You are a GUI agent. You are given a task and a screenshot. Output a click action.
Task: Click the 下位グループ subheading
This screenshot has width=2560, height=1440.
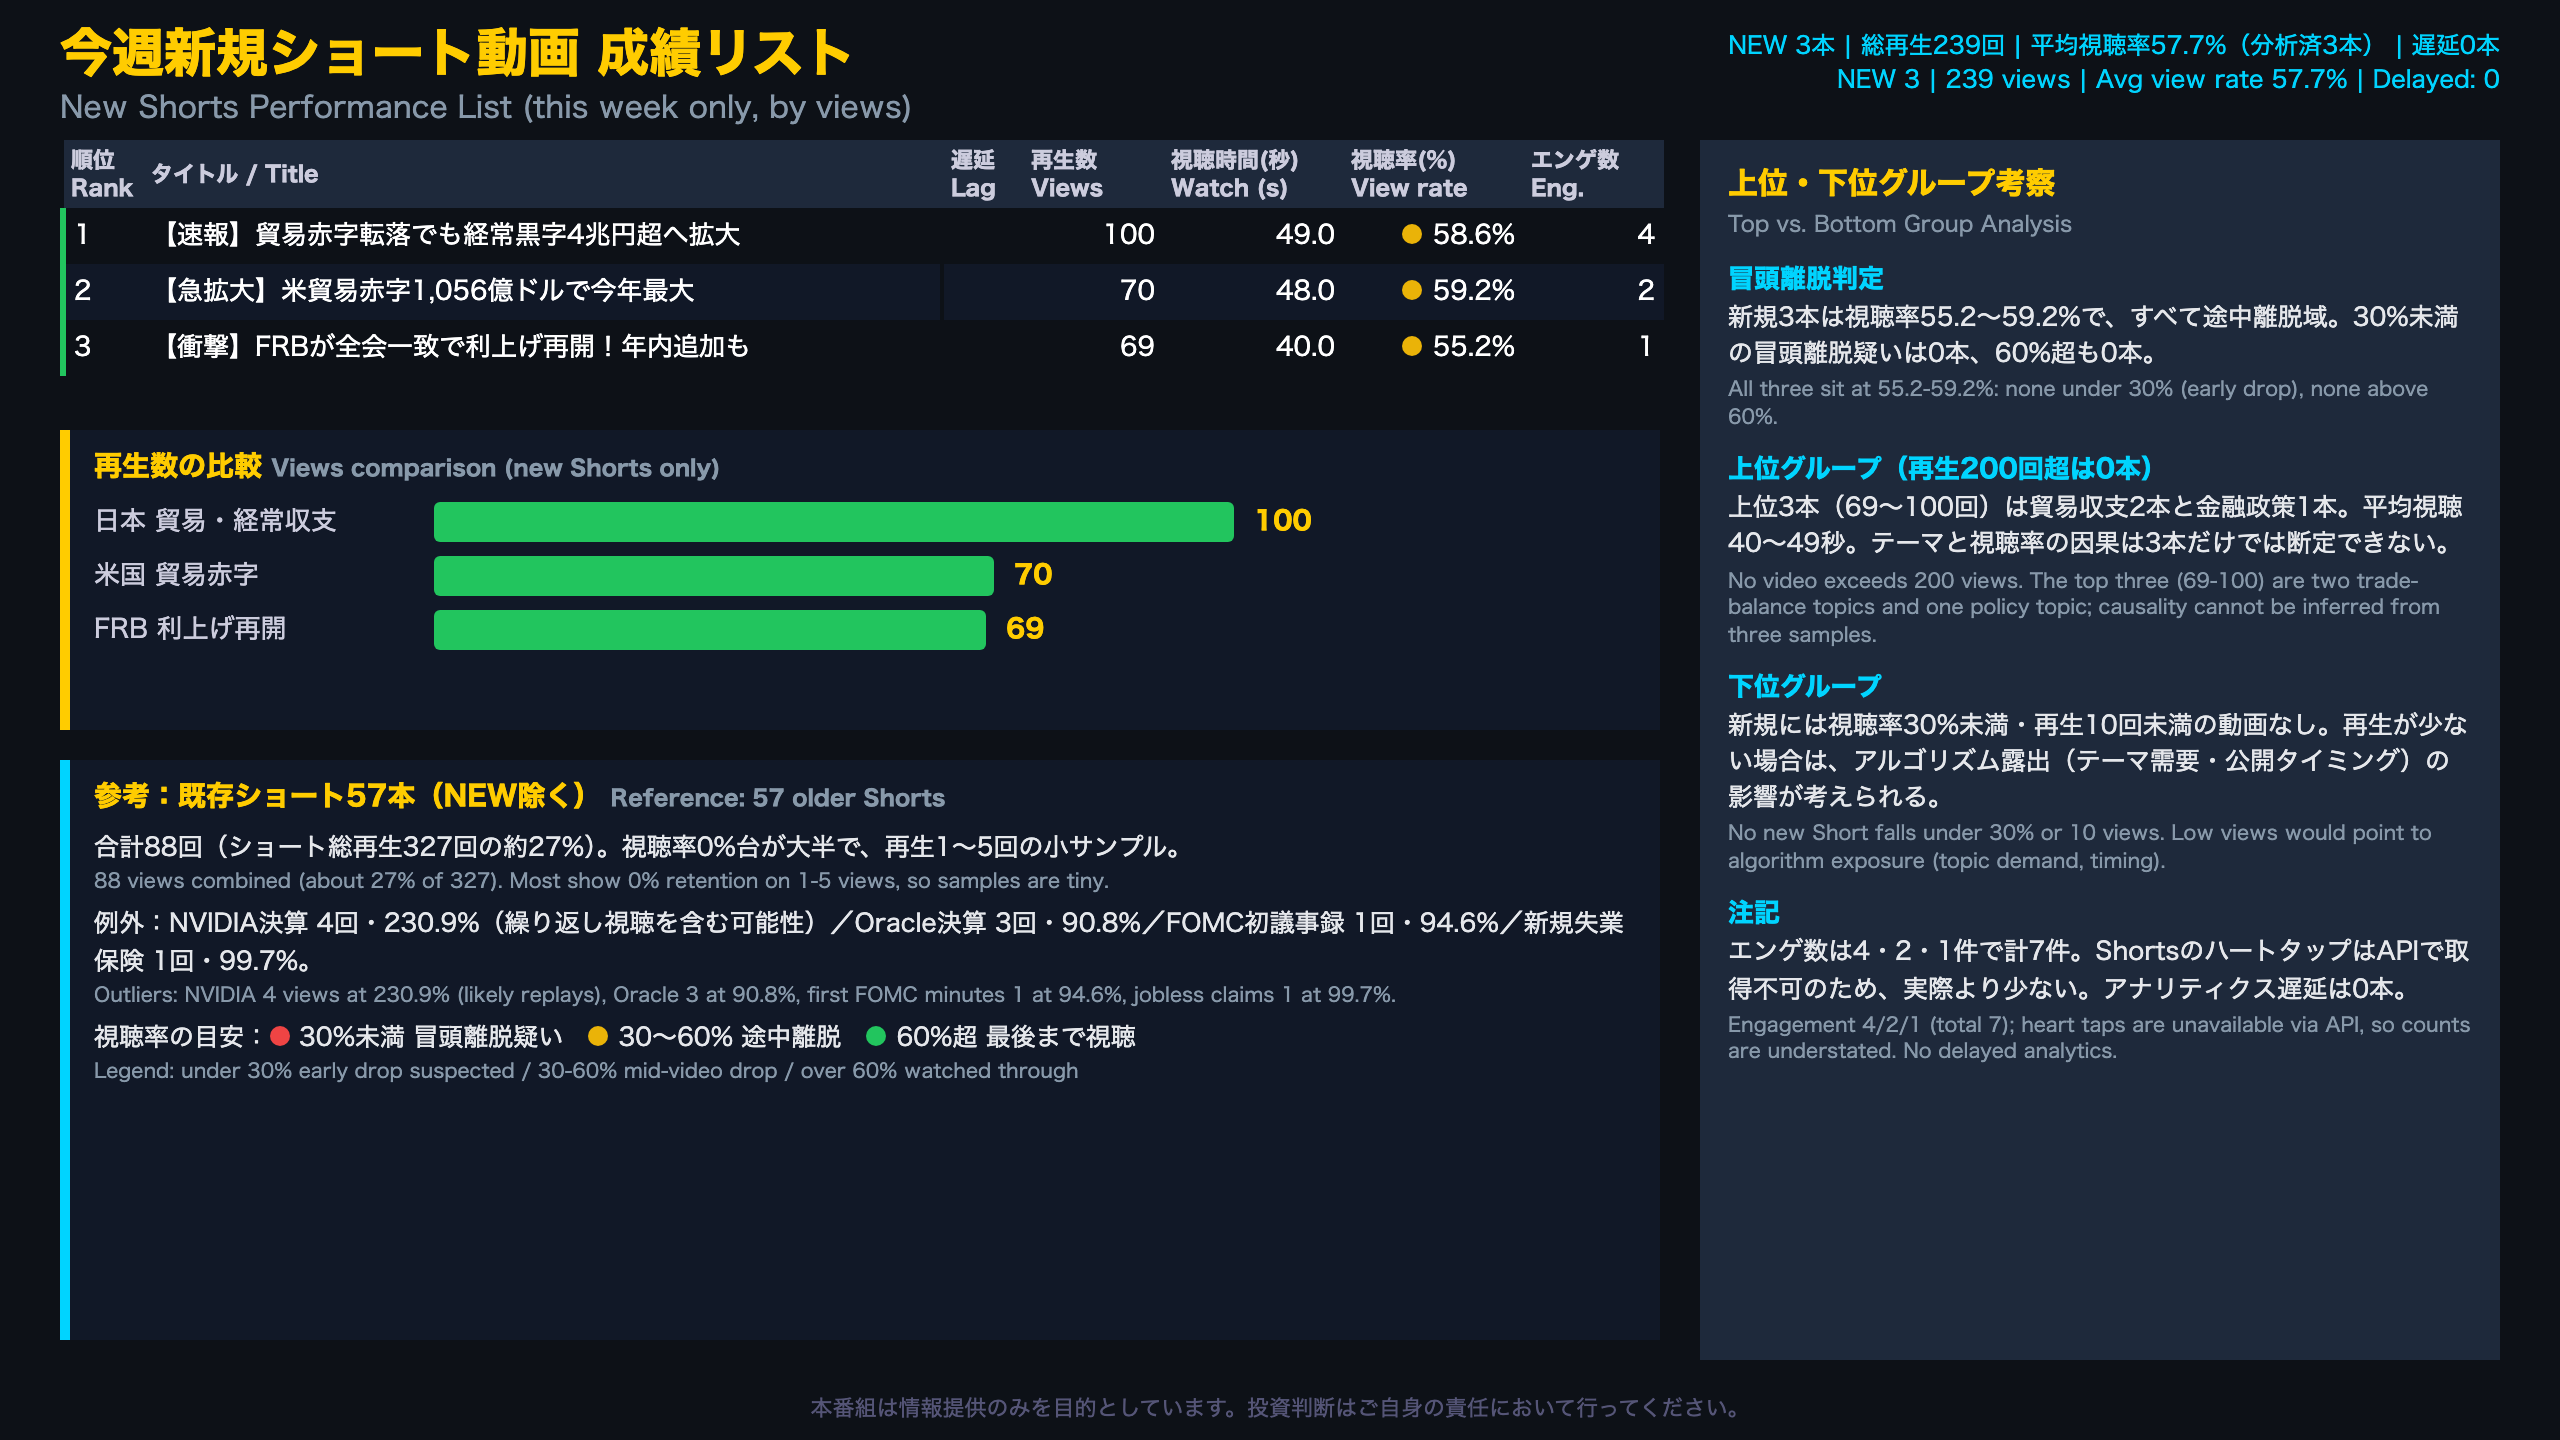pyautogui.click(x=1804, y=686)
